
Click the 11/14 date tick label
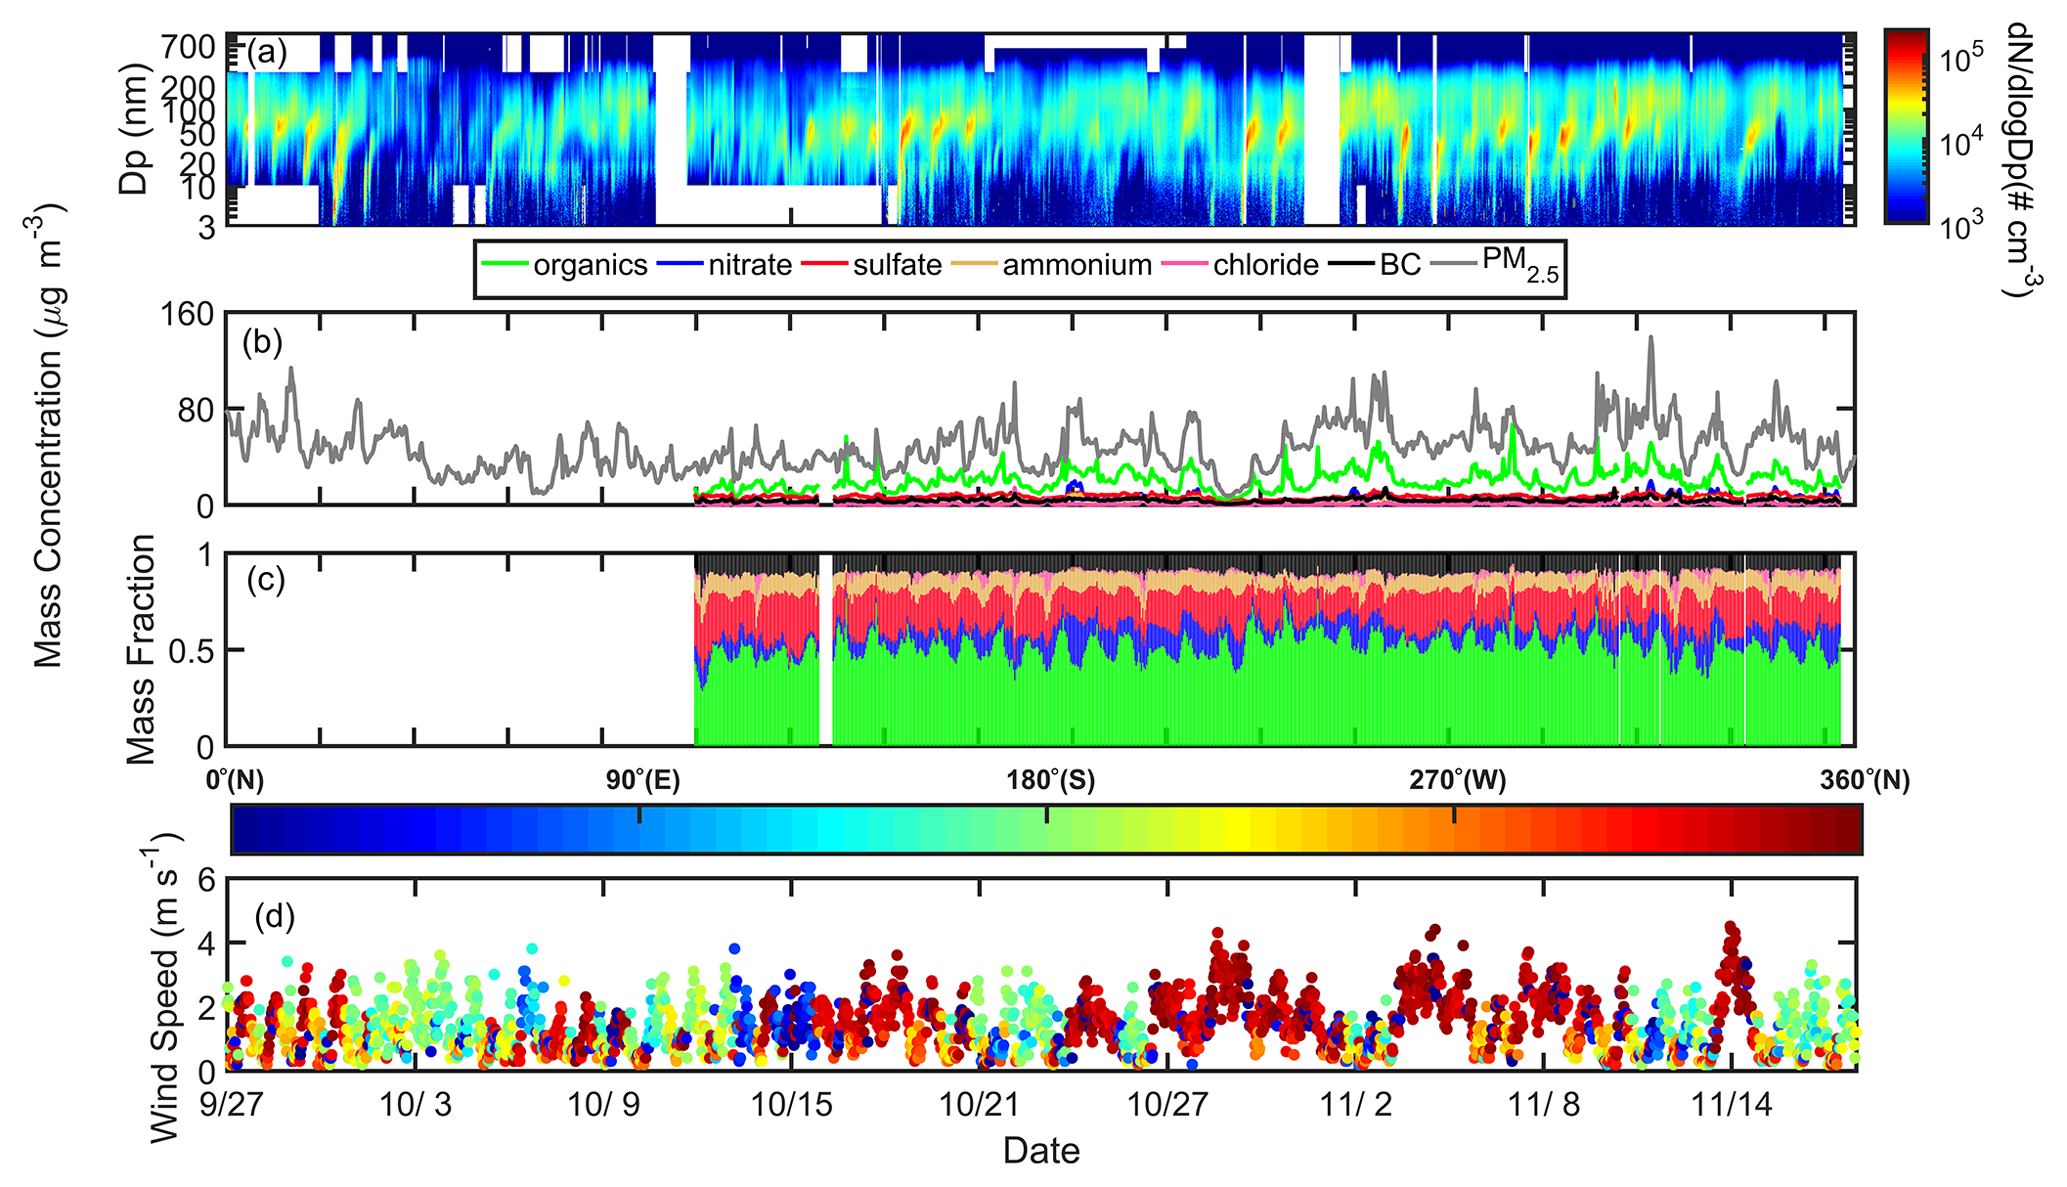click(1732, 1105)
